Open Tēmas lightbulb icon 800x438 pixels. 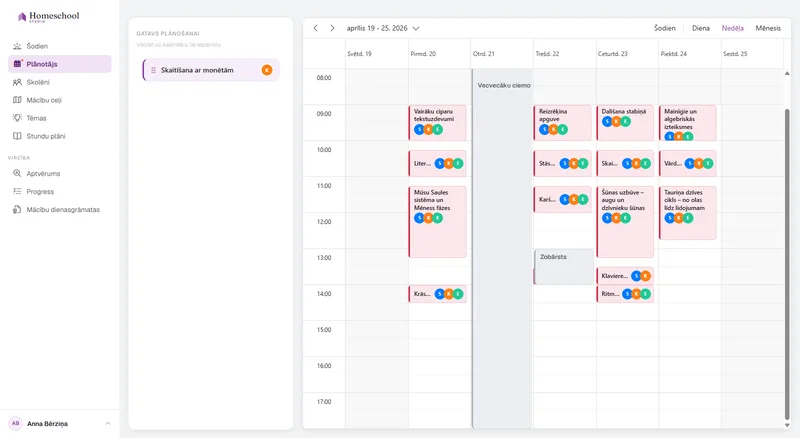coord(17,118)
